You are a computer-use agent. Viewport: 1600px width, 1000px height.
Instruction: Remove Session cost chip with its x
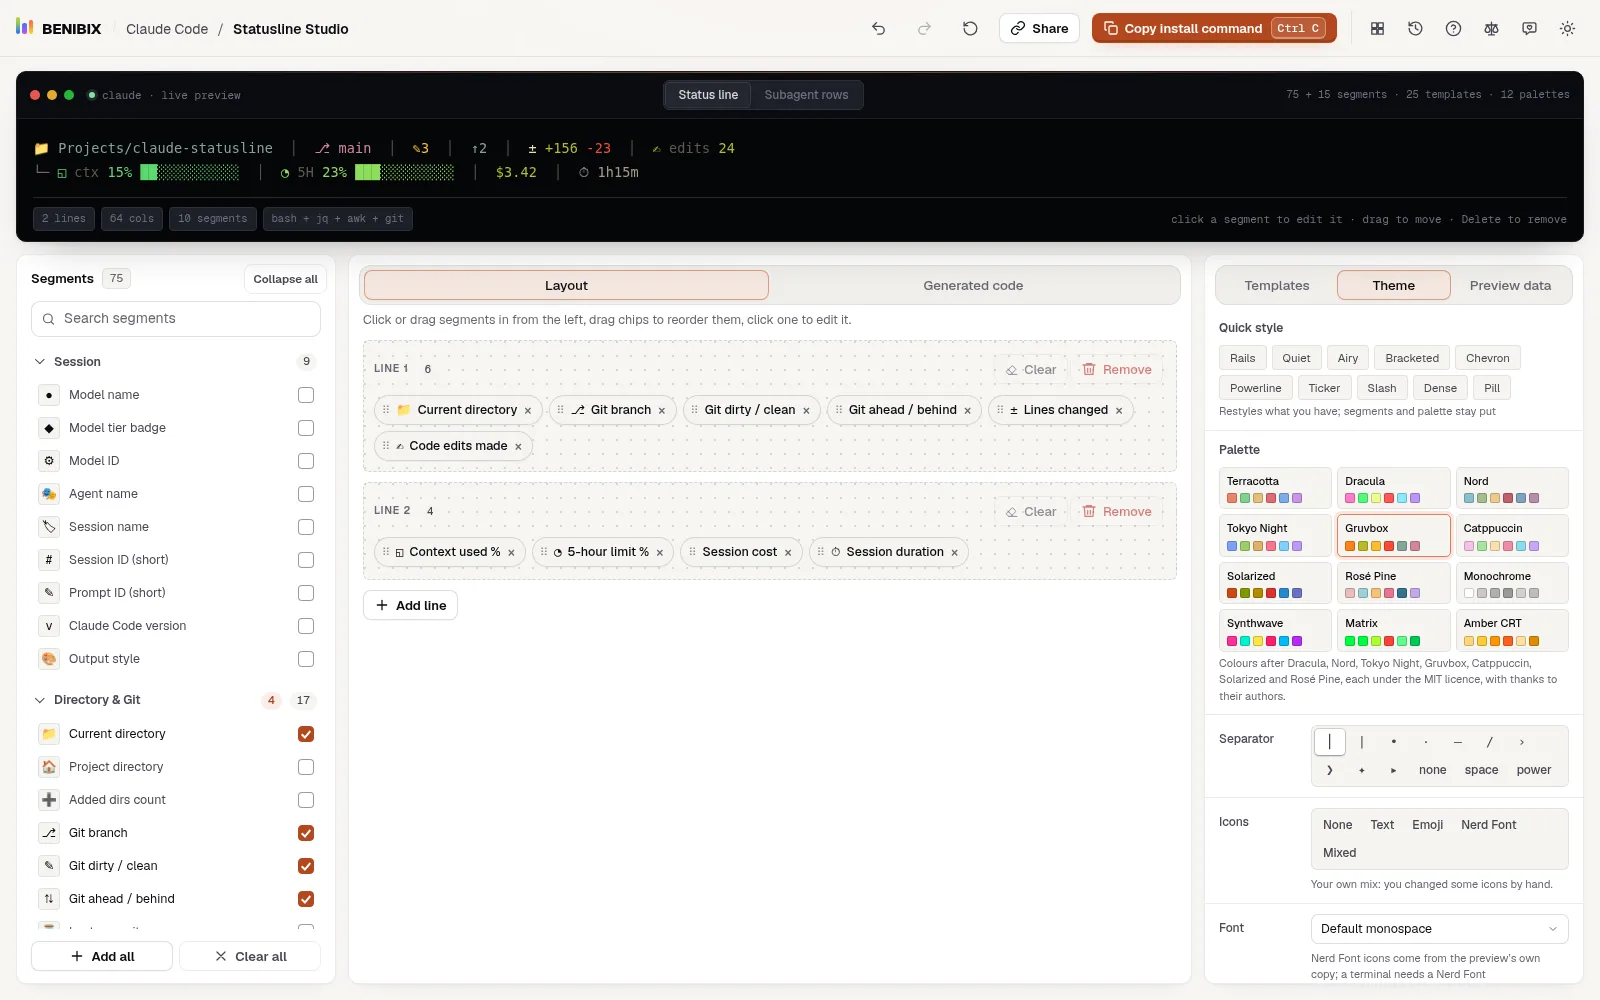pyautogui.click(x=788, y=553)
